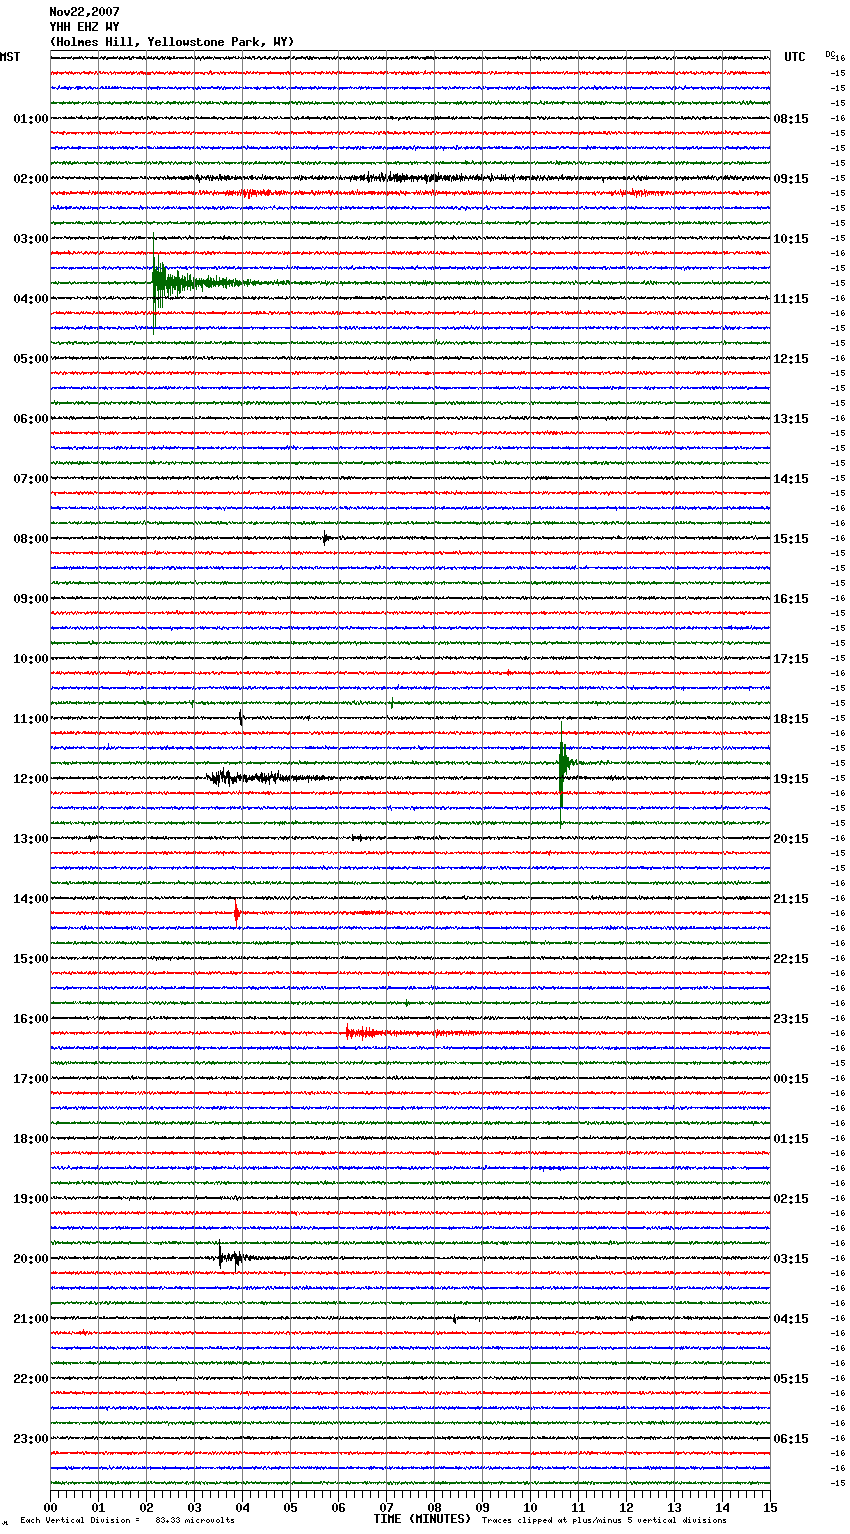Click the TIME (MINUTES) axis title
The image size is (850, 1534).
pyautogui.click(x=422, y=1519)
